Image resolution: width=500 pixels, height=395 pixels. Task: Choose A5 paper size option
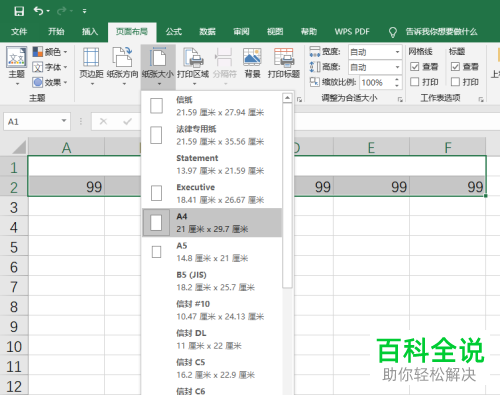[x=212, y=252]
